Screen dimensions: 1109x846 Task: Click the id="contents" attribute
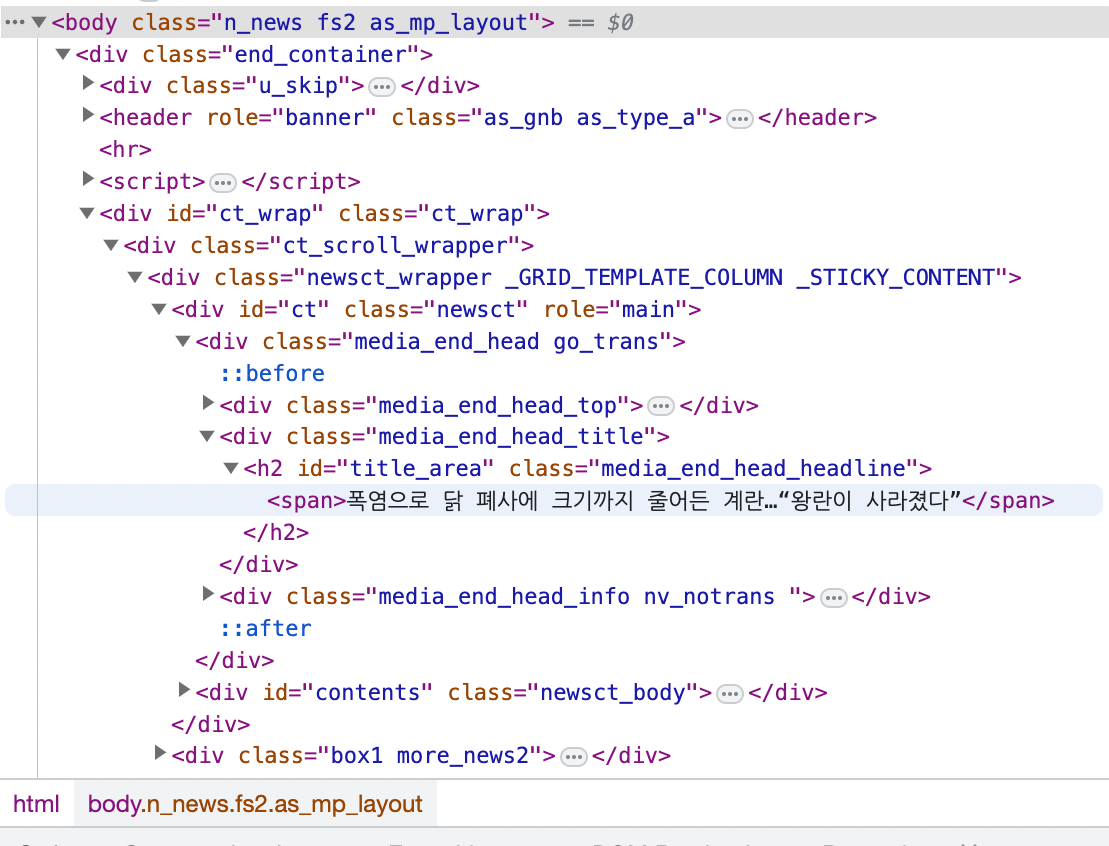(348, 693)
